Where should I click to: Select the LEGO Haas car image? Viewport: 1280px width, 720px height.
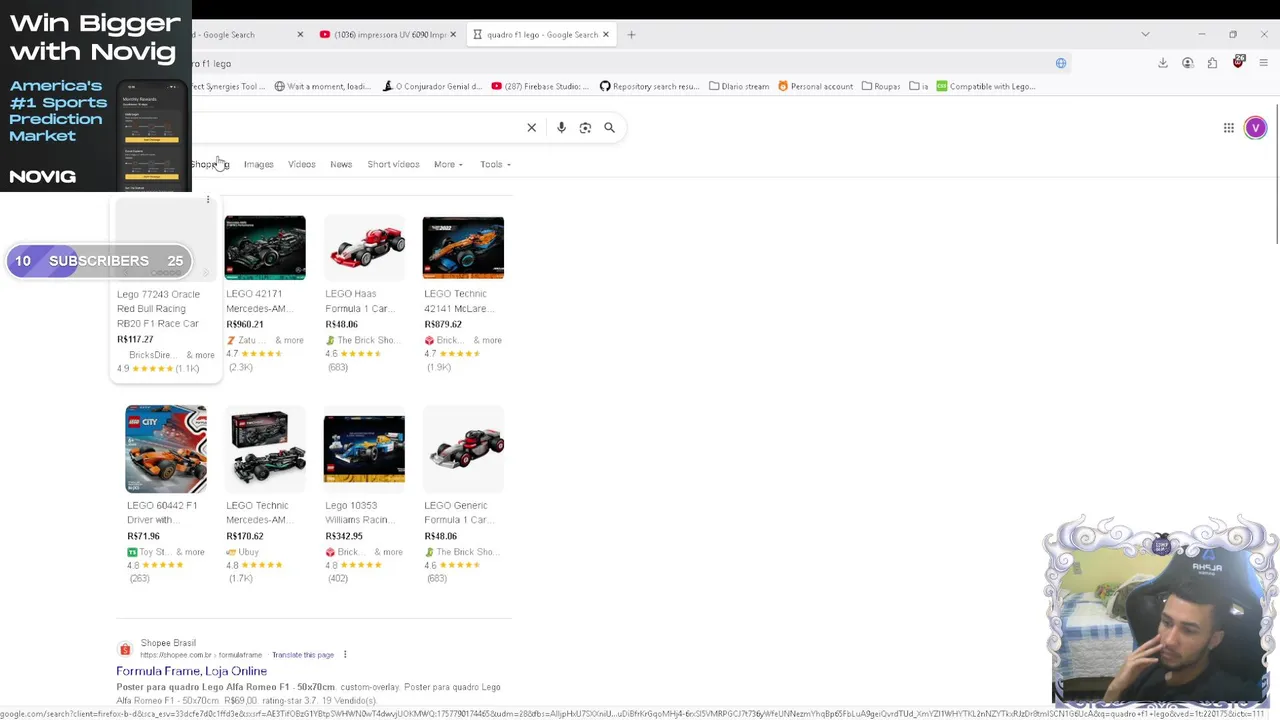pyautogui.click(x=364, y=248)
